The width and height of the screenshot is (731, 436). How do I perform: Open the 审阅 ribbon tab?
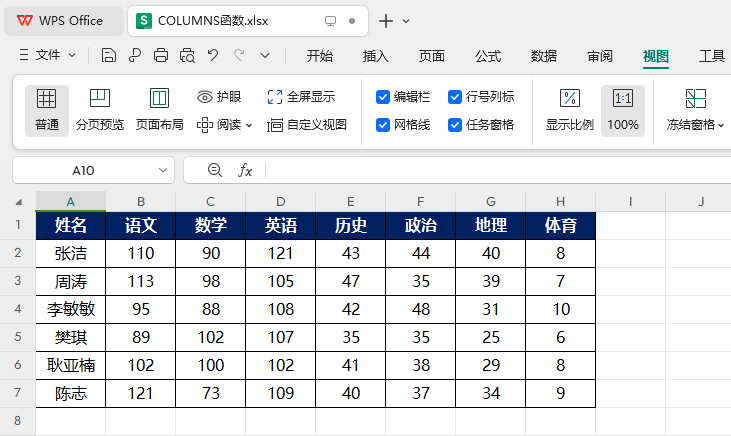(x=600, y=56)
